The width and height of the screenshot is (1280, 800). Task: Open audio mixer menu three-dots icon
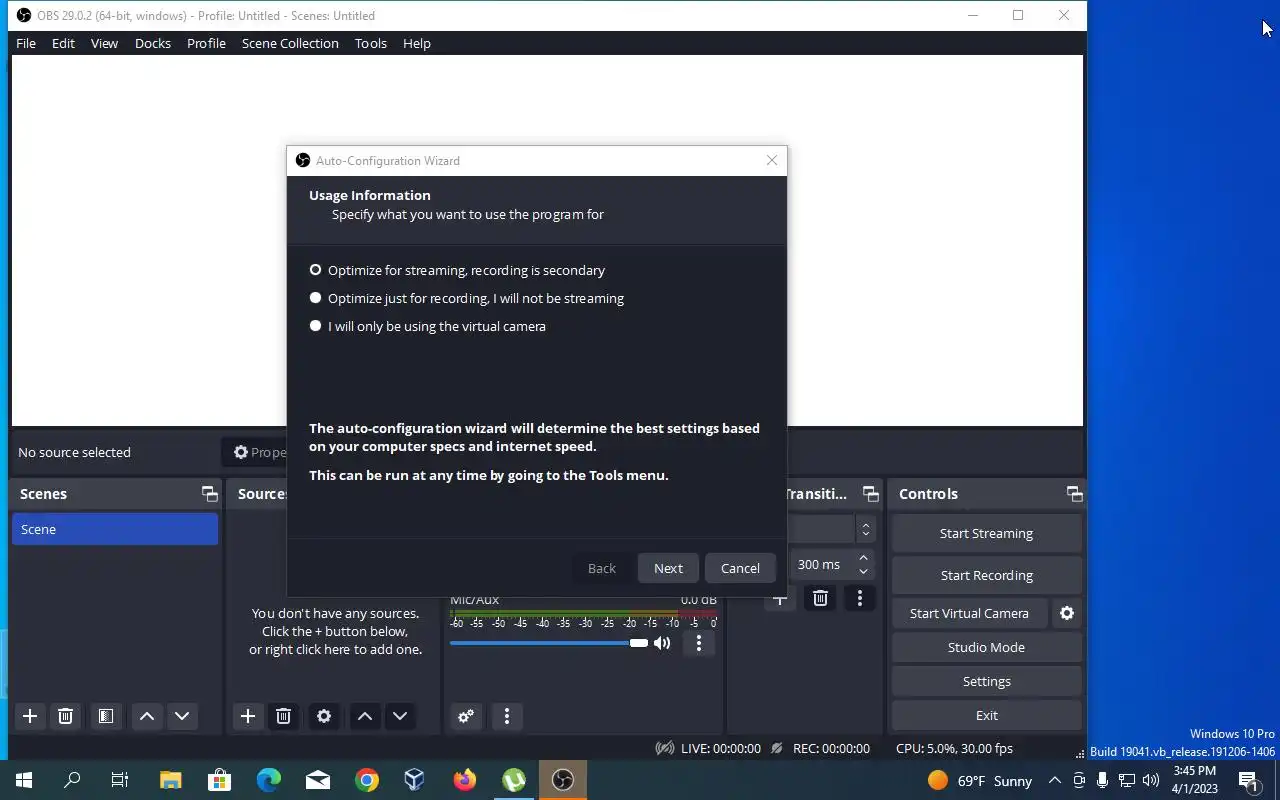click(507, 716)
